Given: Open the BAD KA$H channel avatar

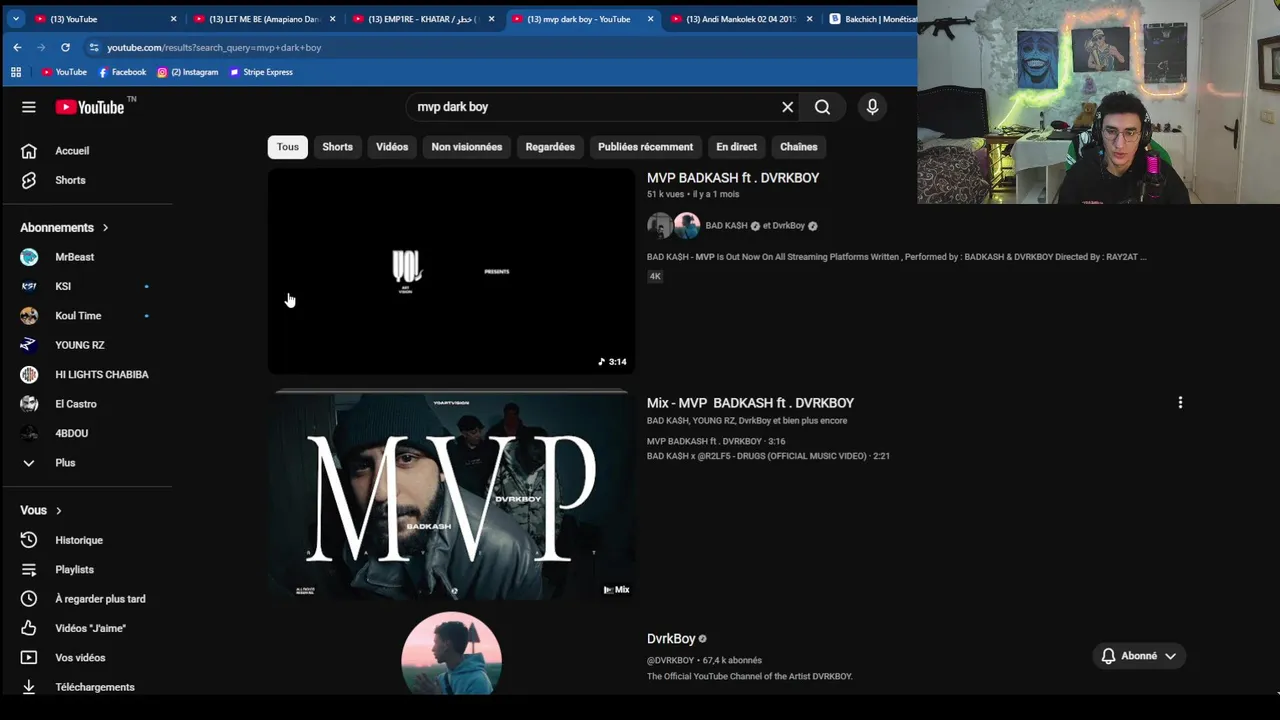Looking at the screenshot, I should 660,226.
